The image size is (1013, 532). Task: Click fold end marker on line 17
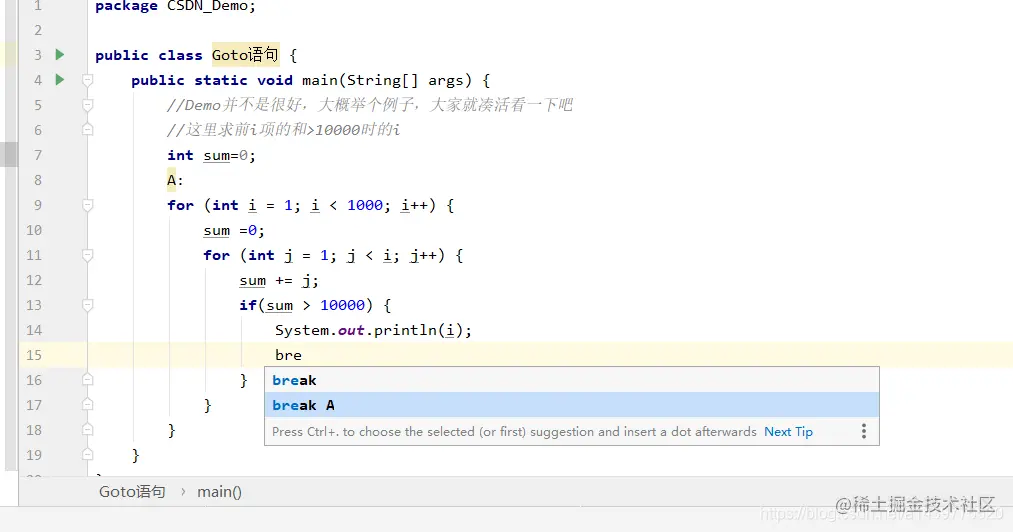tap(87, 405)
